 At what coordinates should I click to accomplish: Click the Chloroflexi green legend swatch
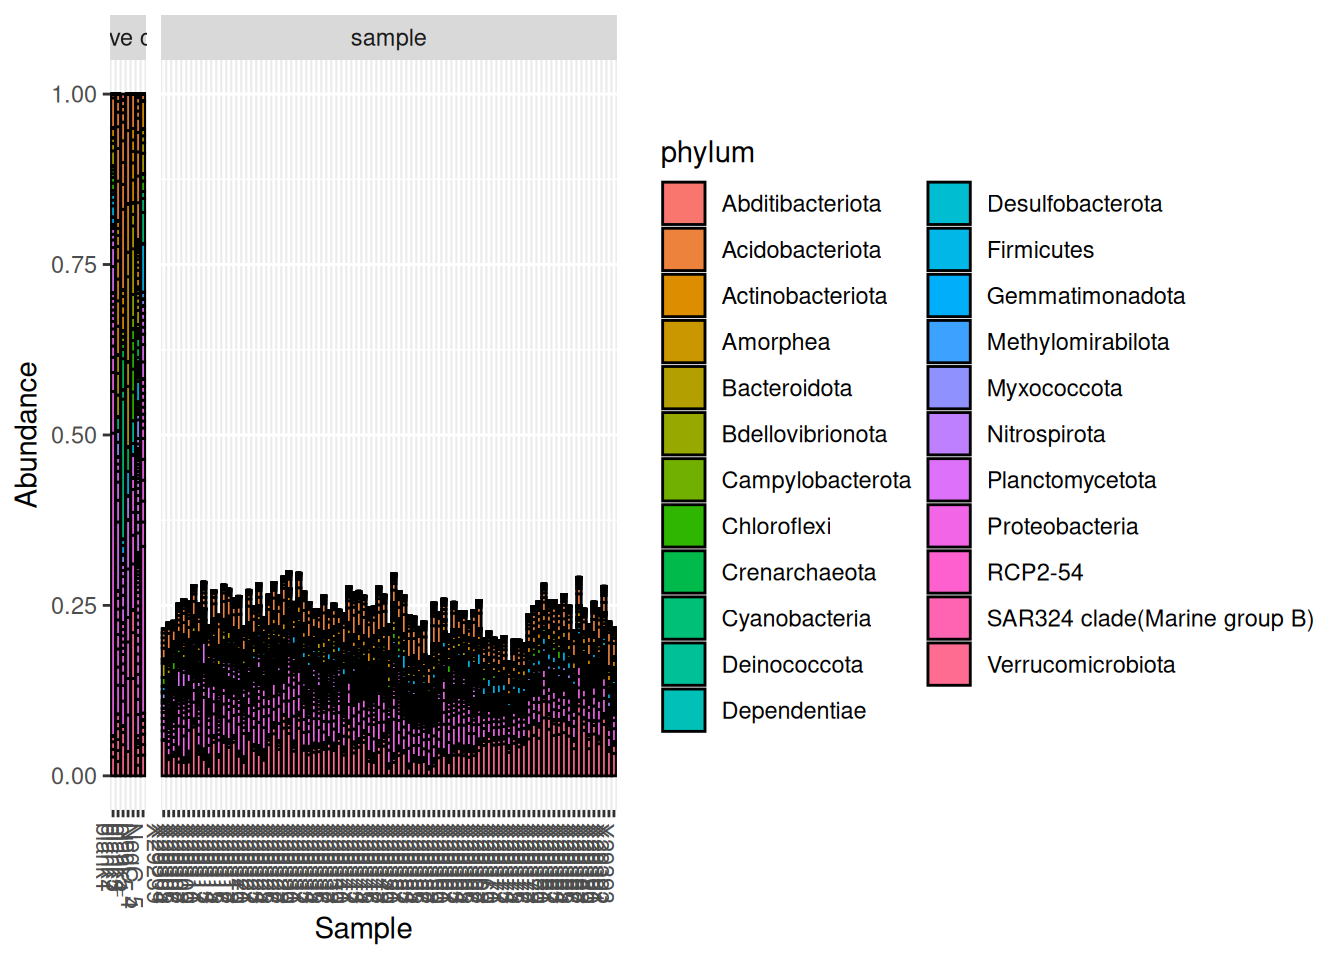[683, 526]
